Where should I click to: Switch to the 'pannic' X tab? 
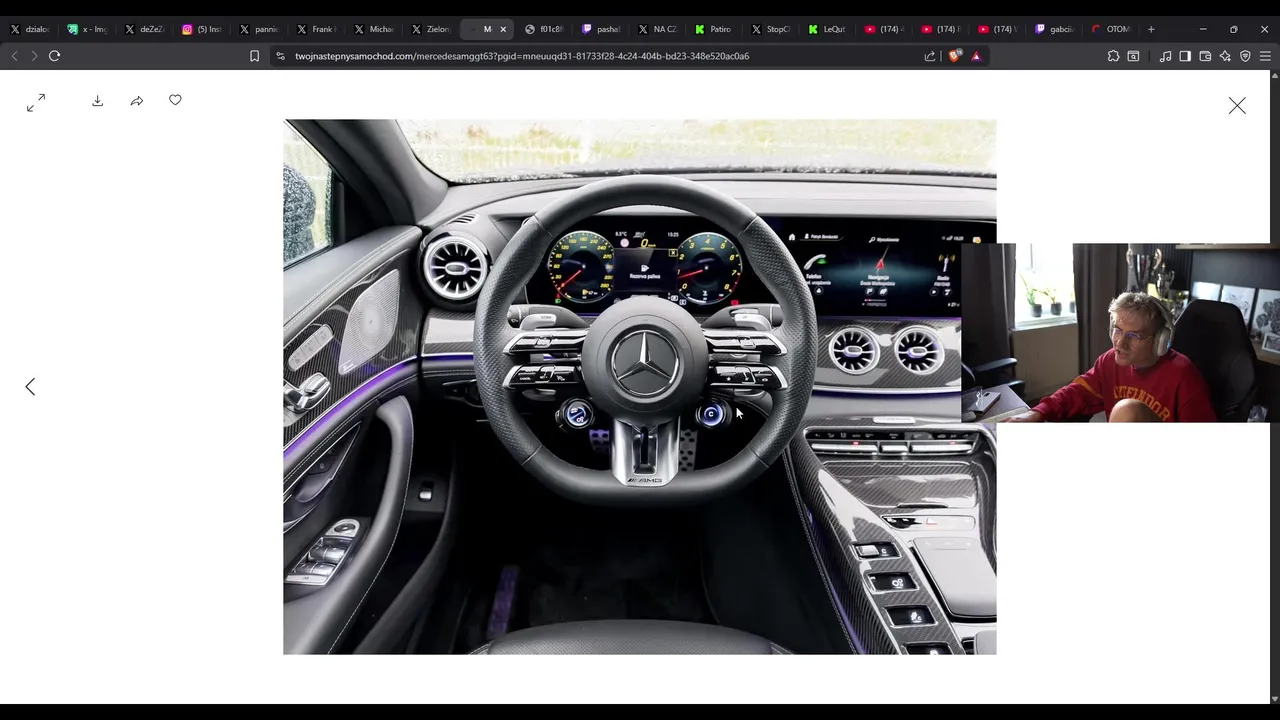pyautogui.click(x=259, y=29)
